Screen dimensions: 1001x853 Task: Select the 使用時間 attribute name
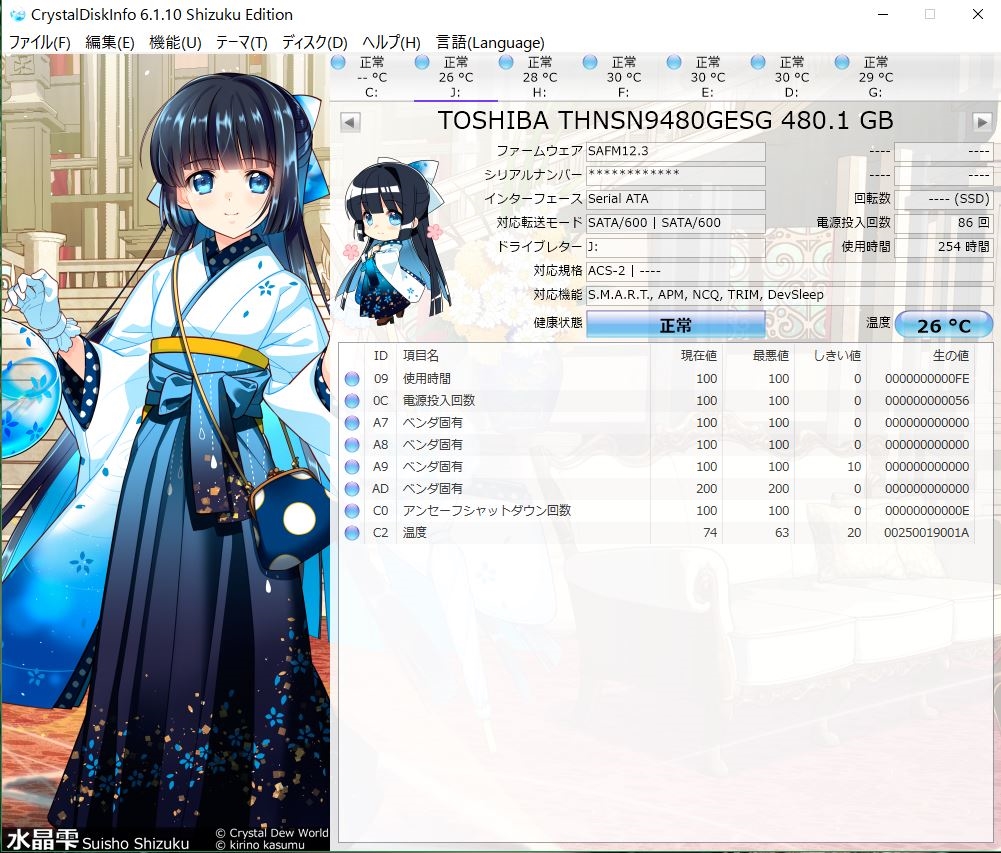pyautogui.click(x=426, y=379)
